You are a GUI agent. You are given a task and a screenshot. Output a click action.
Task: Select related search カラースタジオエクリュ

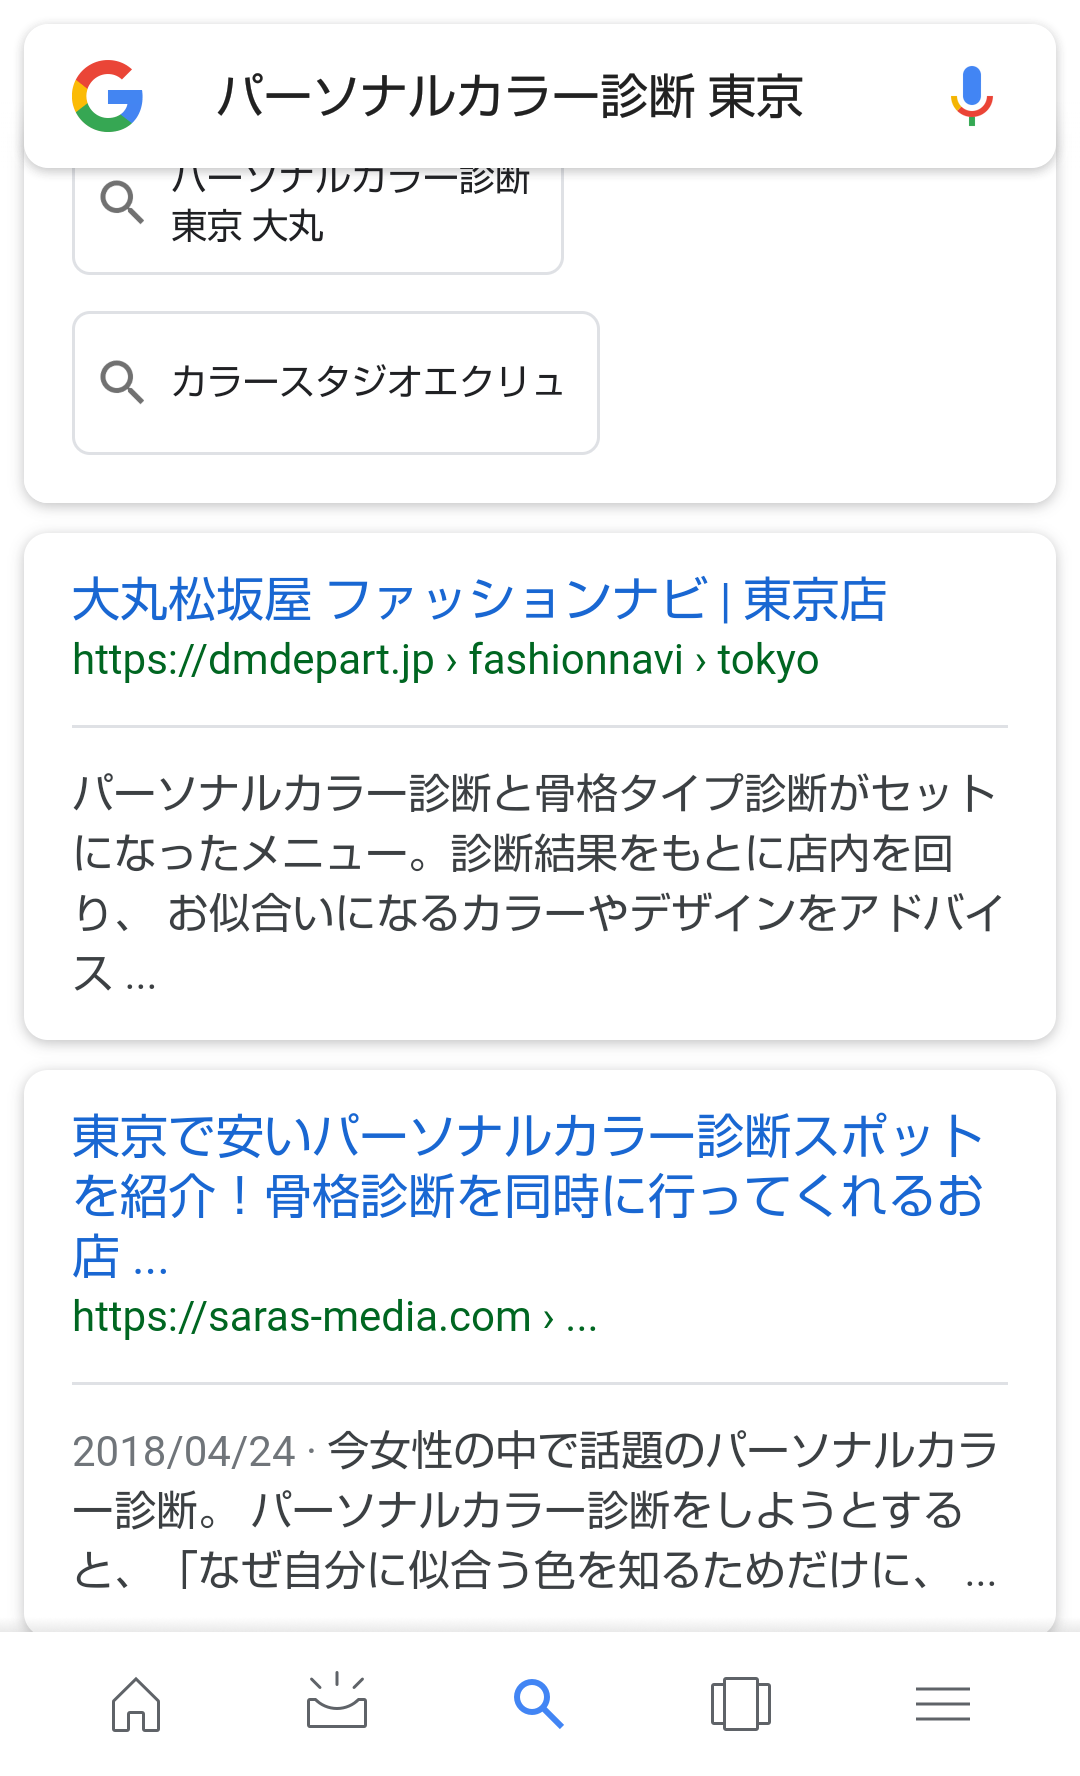336,383
